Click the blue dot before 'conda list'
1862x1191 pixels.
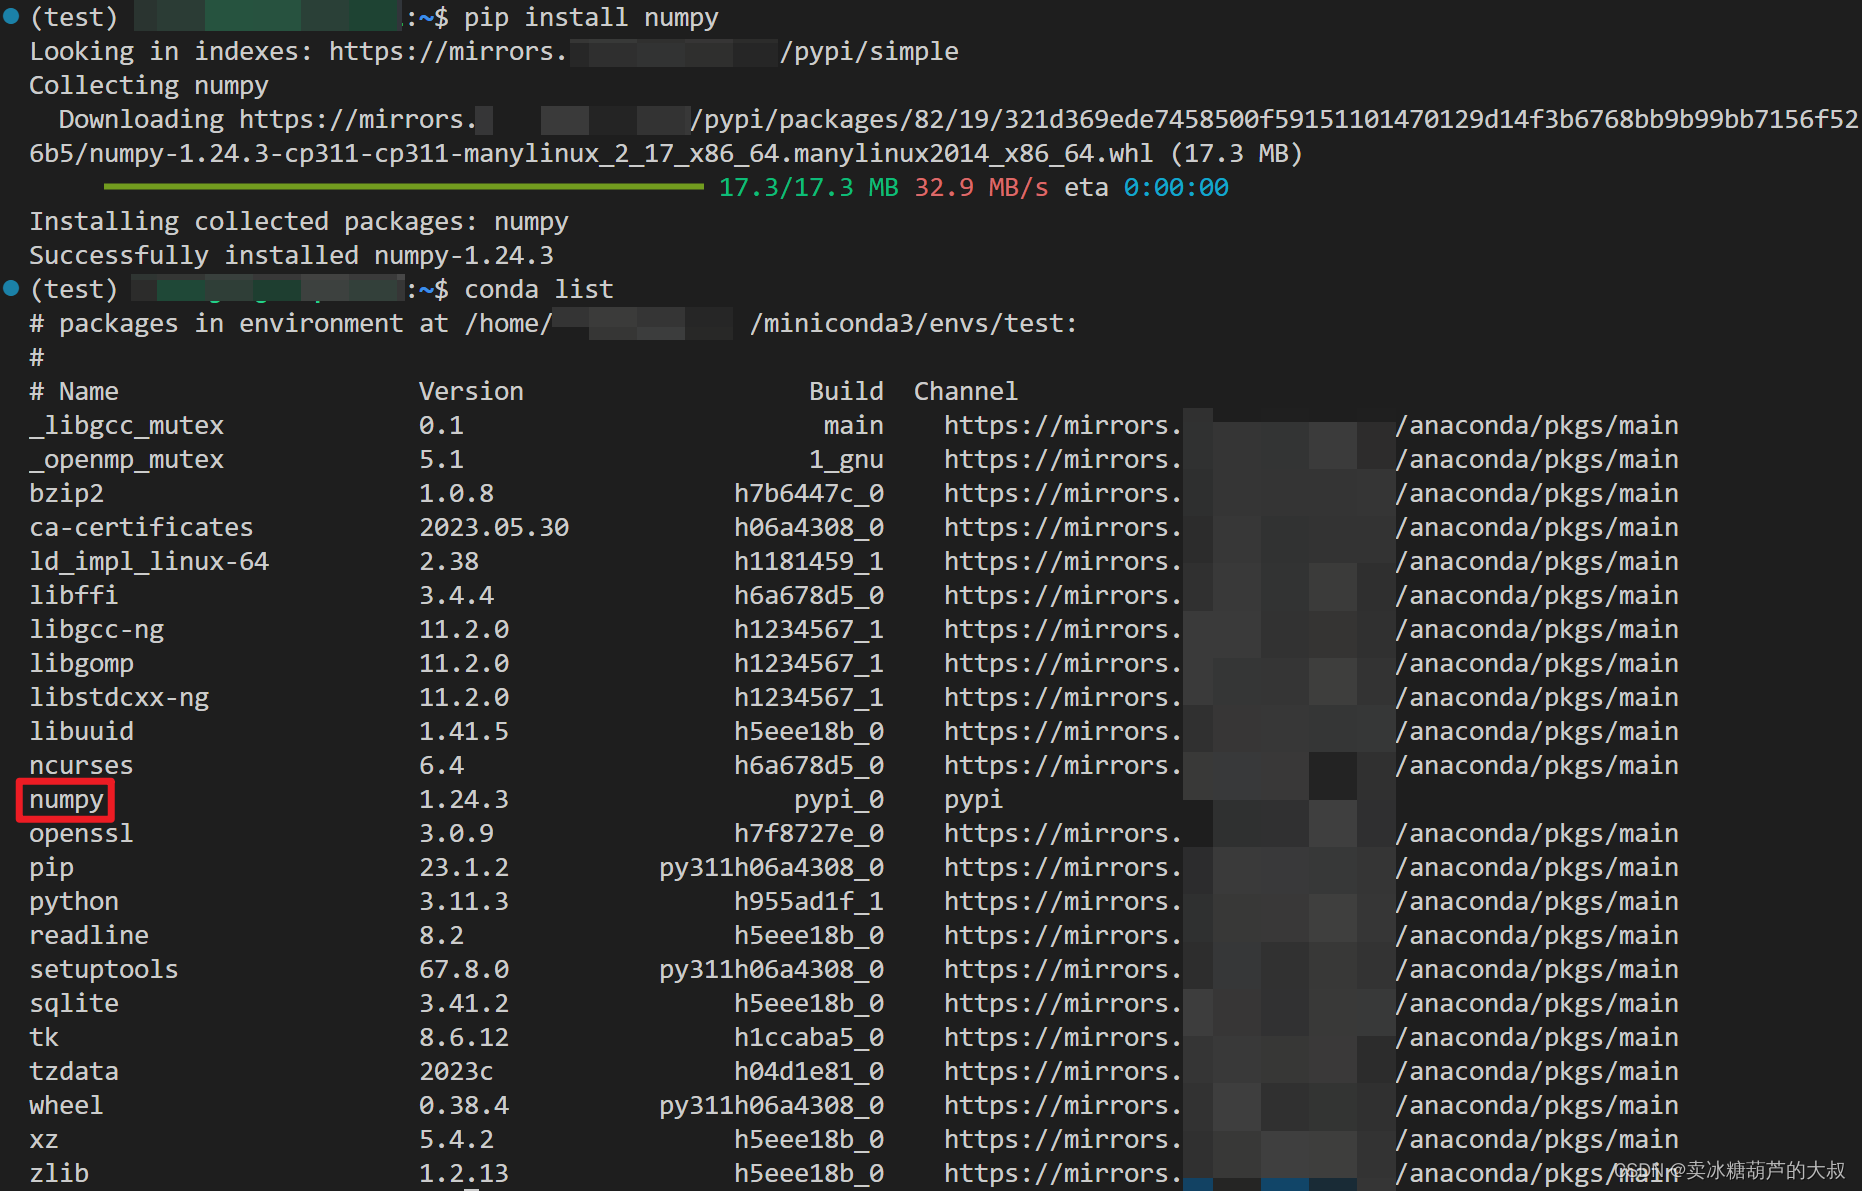point(11,288)
